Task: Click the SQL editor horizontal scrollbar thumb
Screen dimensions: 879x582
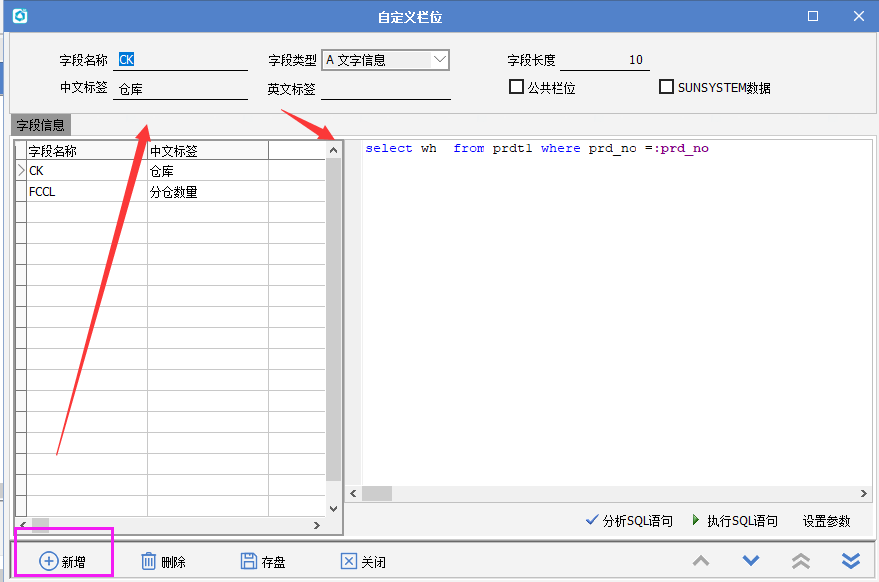Action: [x=377, y=493]
